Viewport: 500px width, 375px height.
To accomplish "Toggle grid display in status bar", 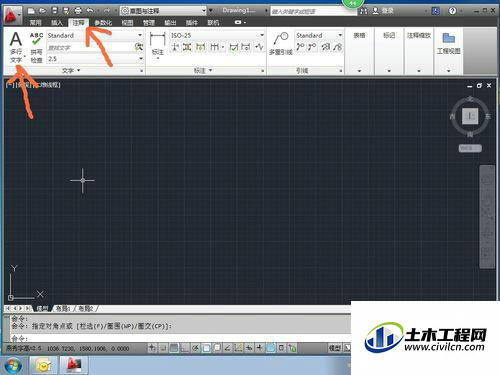I will tap(174, 348).
